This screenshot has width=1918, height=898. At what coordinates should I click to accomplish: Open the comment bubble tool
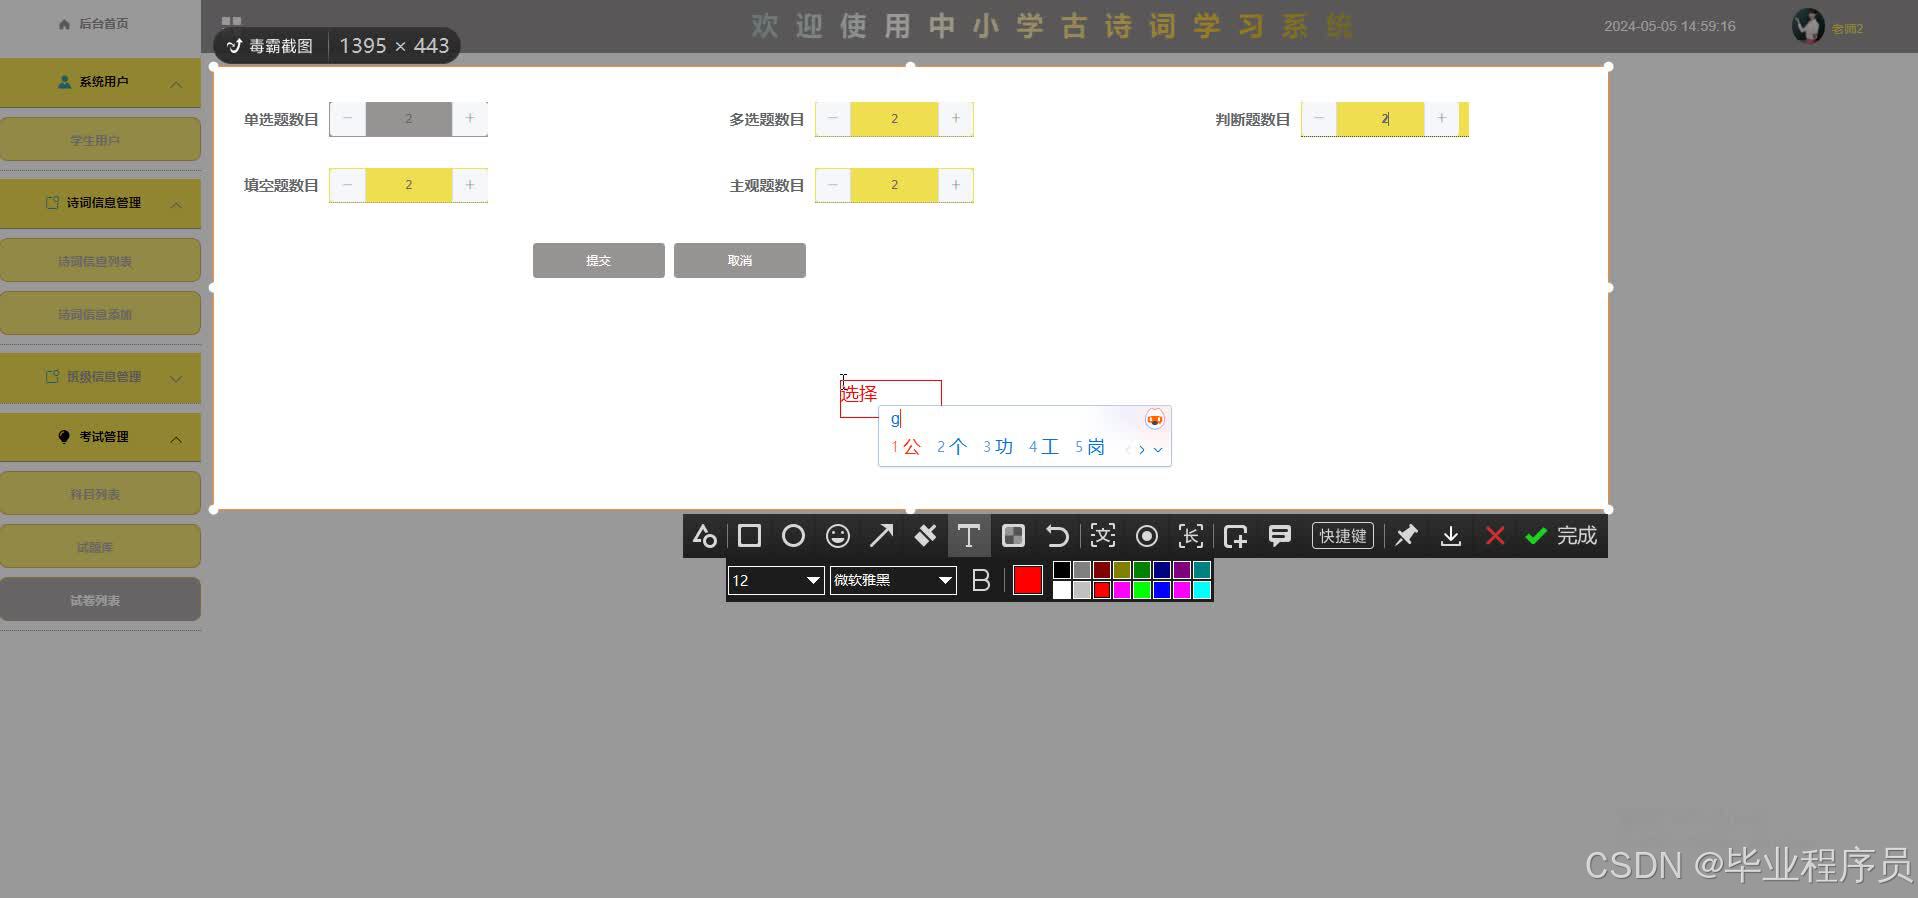coord(1279,536)
